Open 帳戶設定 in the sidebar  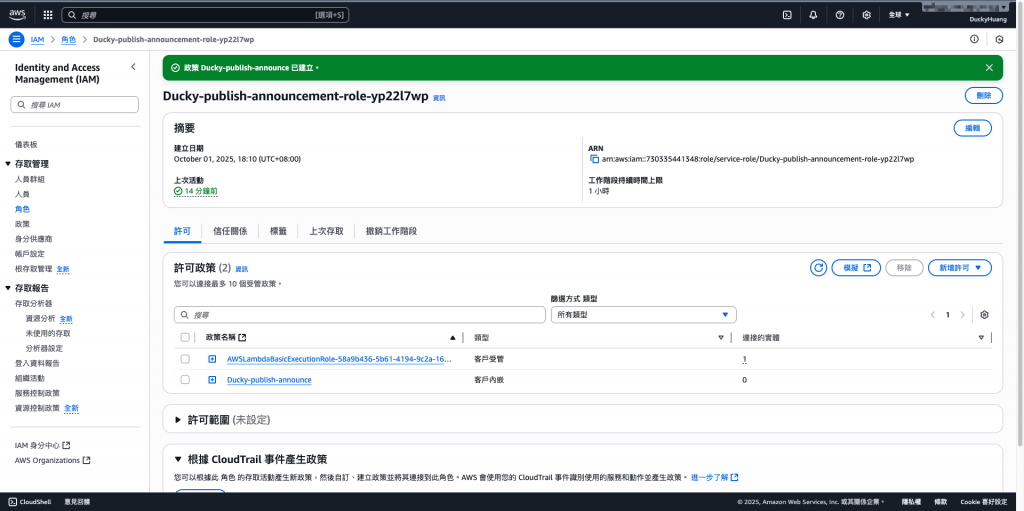point(29,254)
